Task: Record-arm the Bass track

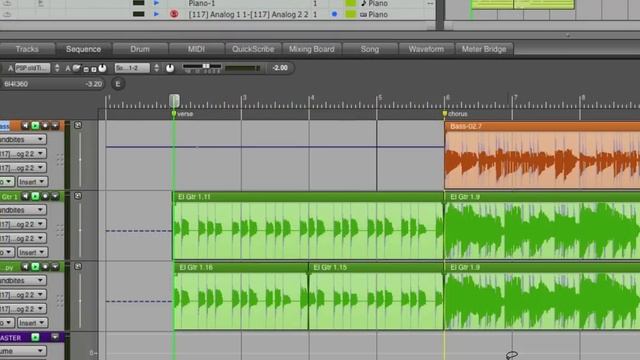Action: point(45,126)
